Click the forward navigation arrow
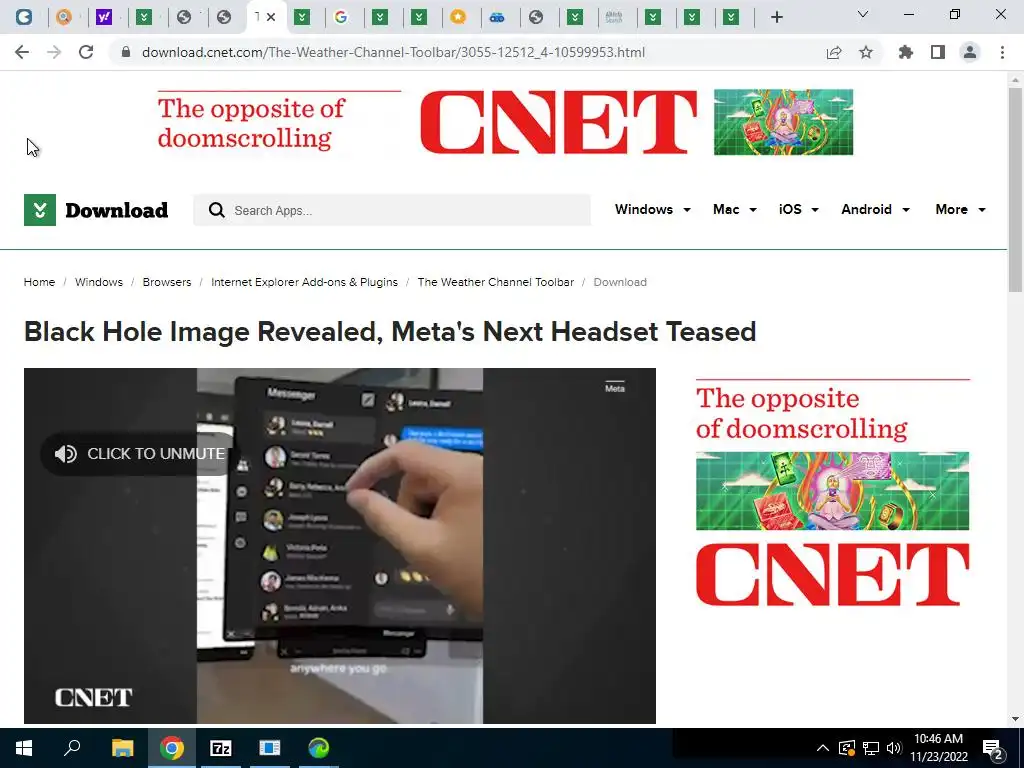This screenshot has height=768, width=1024. (x=54, y=52)
